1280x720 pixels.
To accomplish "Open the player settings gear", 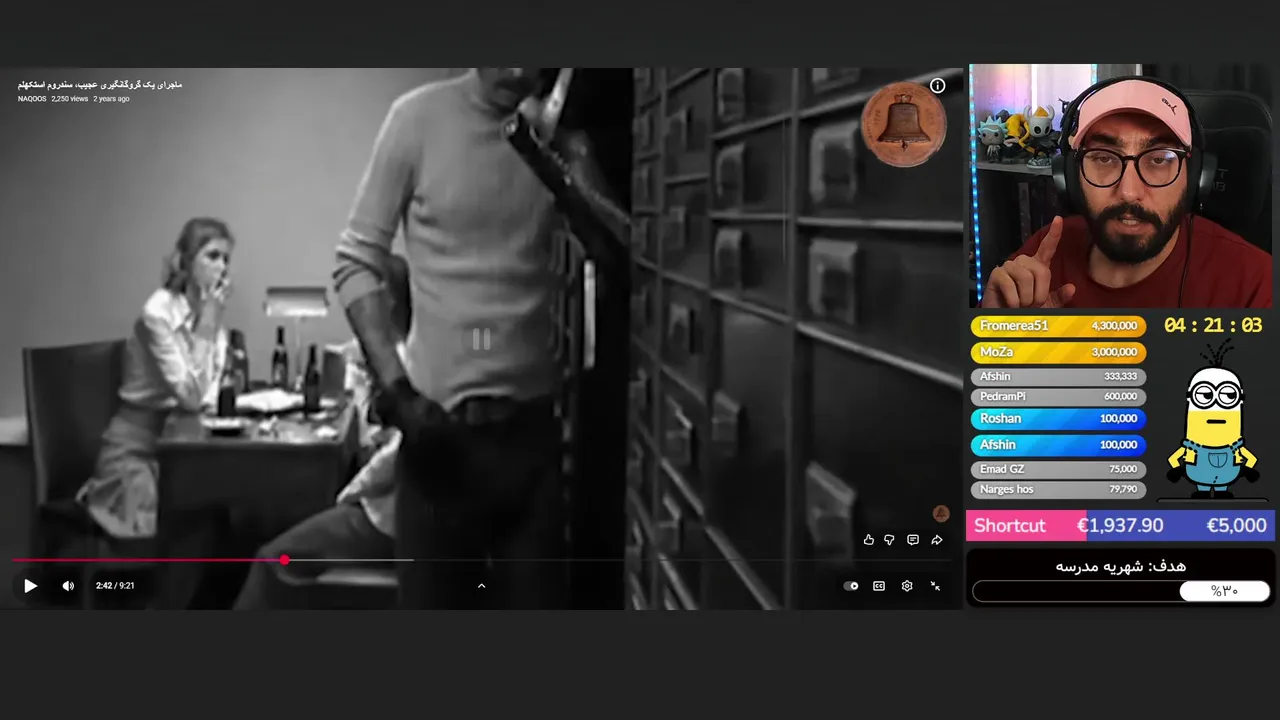I will (x=907, y=586).
